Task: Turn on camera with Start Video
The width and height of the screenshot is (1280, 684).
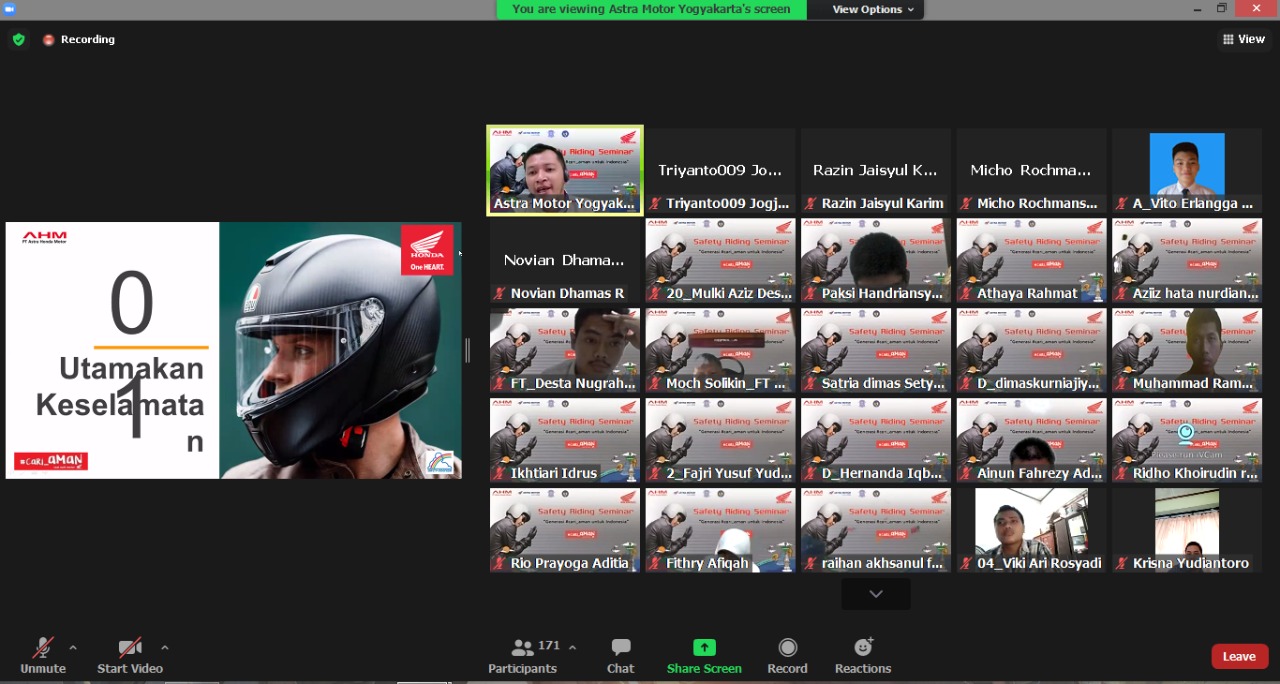Action: click(129, 648)
